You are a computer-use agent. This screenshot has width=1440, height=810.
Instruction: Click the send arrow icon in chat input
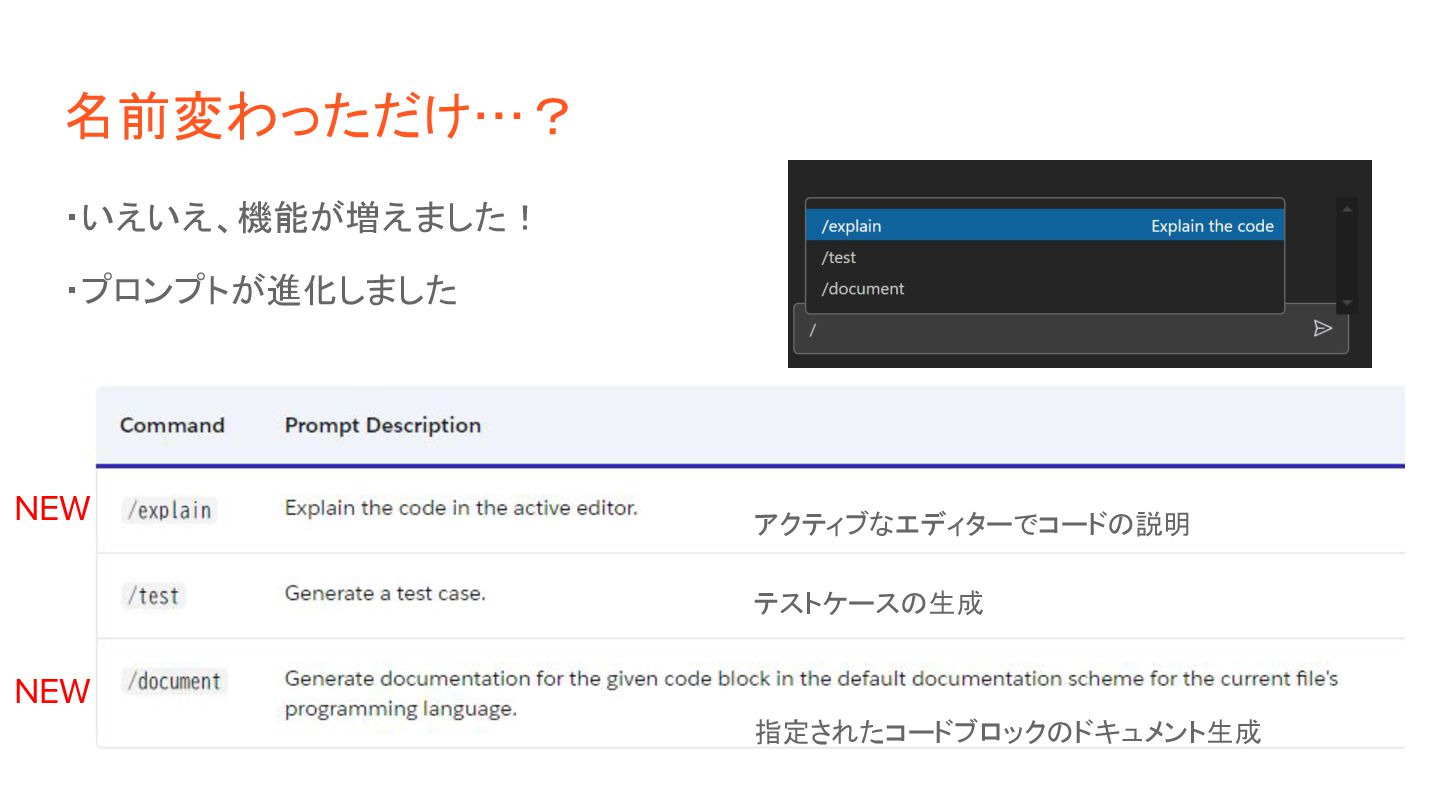coord(1322,329)
